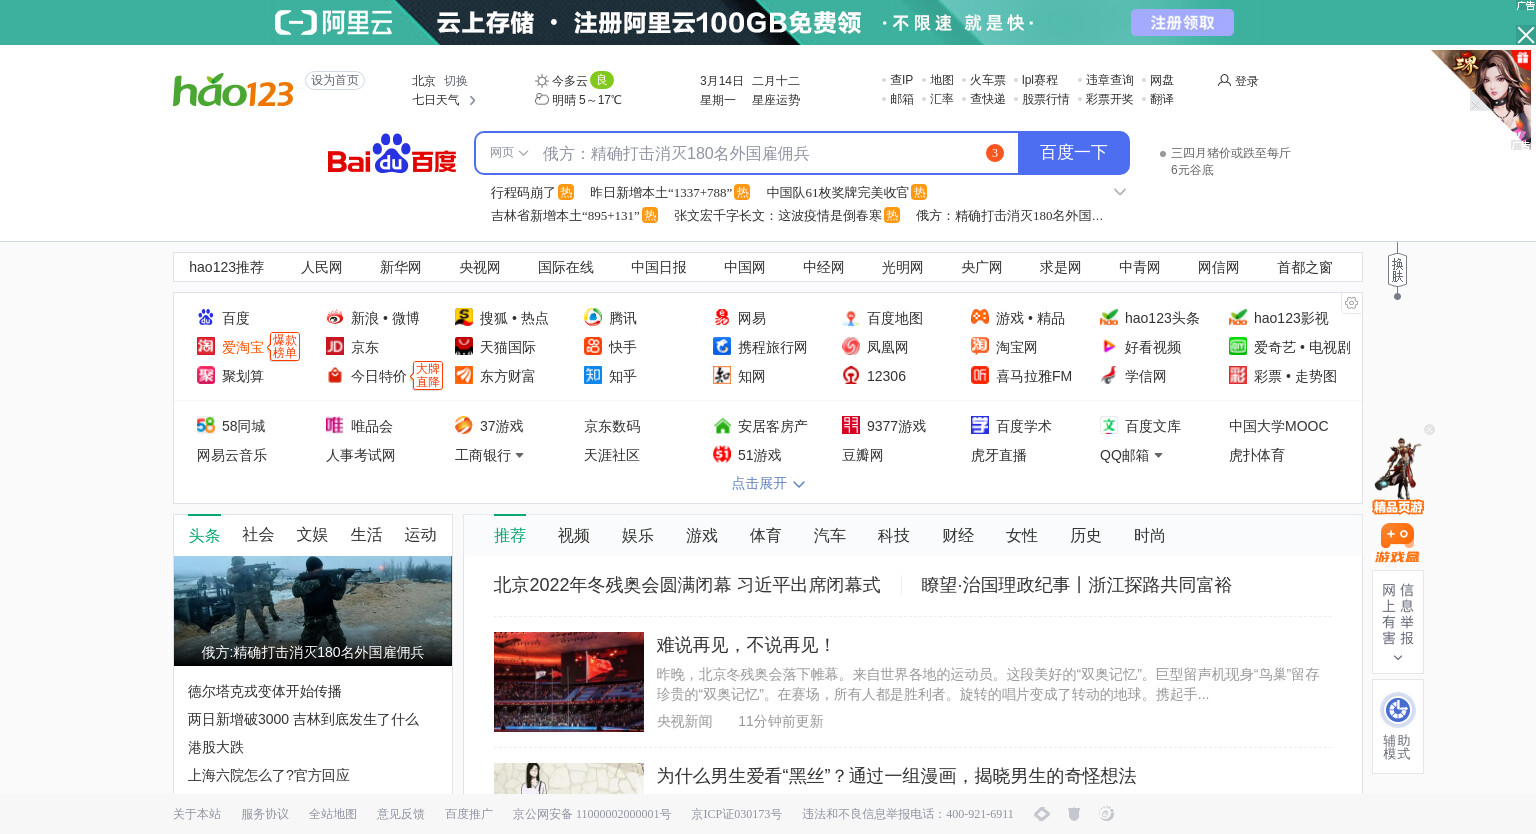The height and width of the screenshot is (834, 1536).
Task: Open the Baidu logo link
Action: pyautogui.click(x=392, y=154)
